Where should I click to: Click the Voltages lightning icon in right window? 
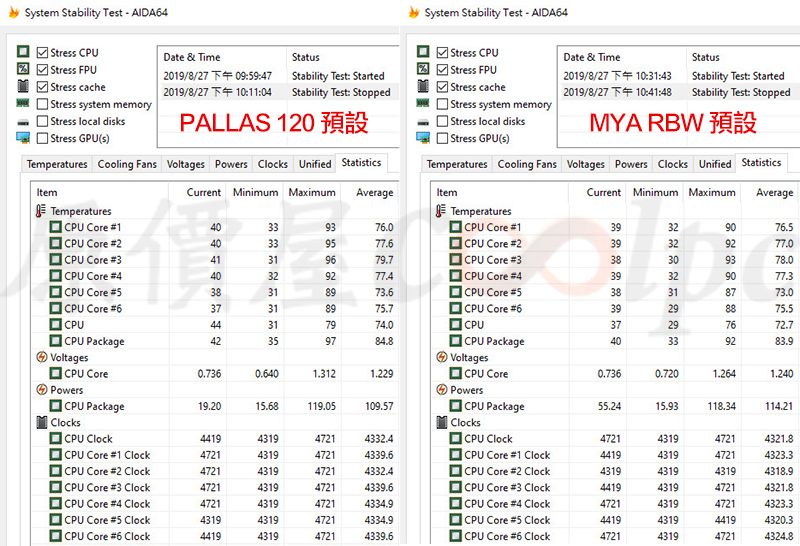click(442, 357)
